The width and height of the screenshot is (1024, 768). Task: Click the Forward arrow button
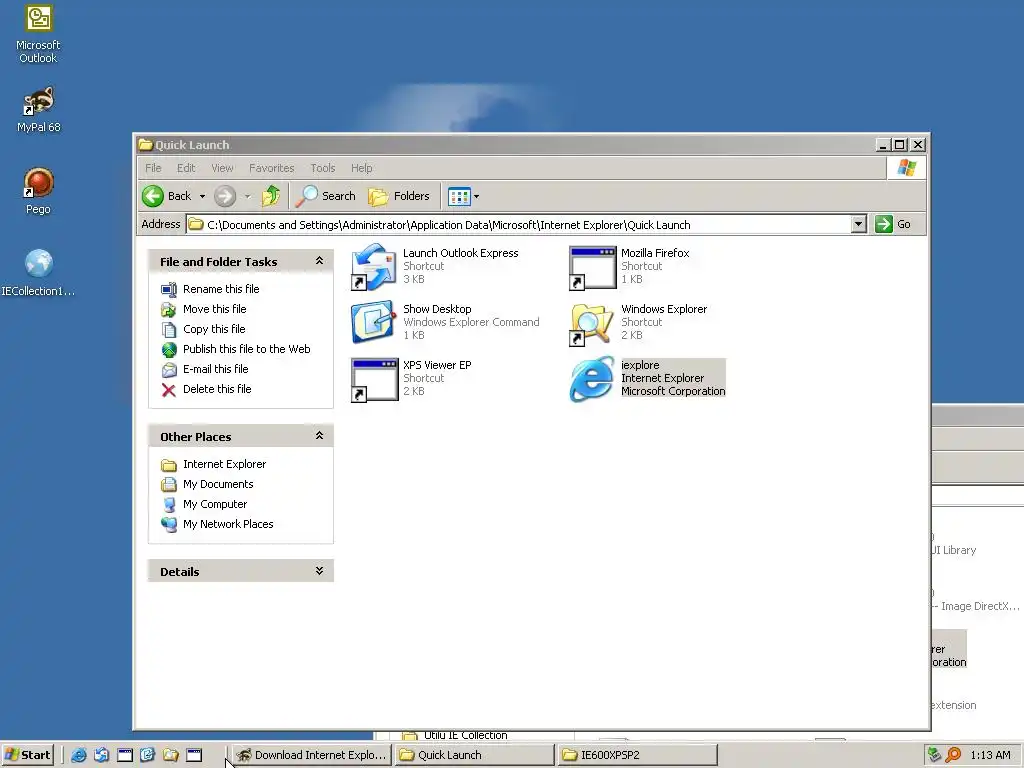pos(225,196)
